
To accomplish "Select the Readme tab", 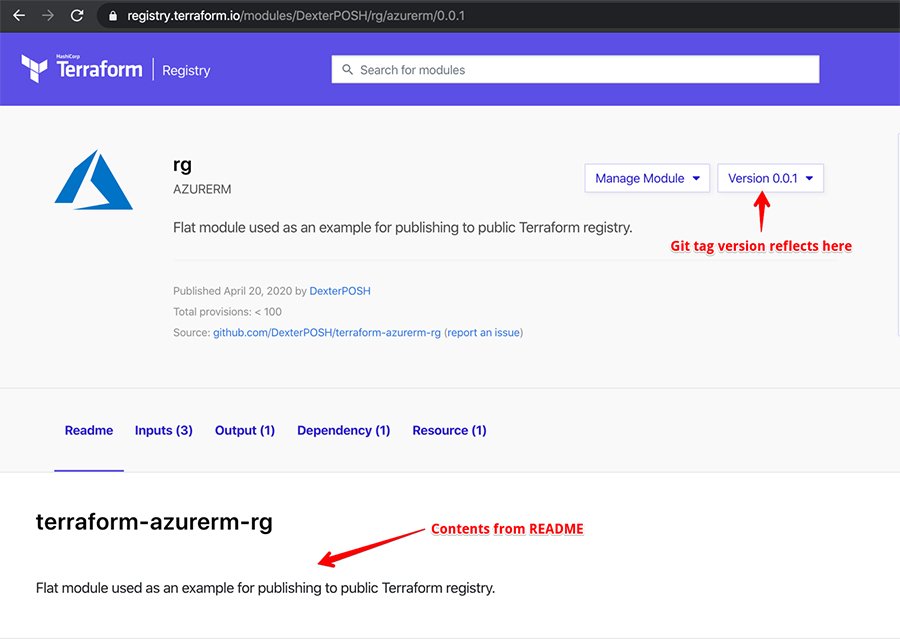I will 89,431.
